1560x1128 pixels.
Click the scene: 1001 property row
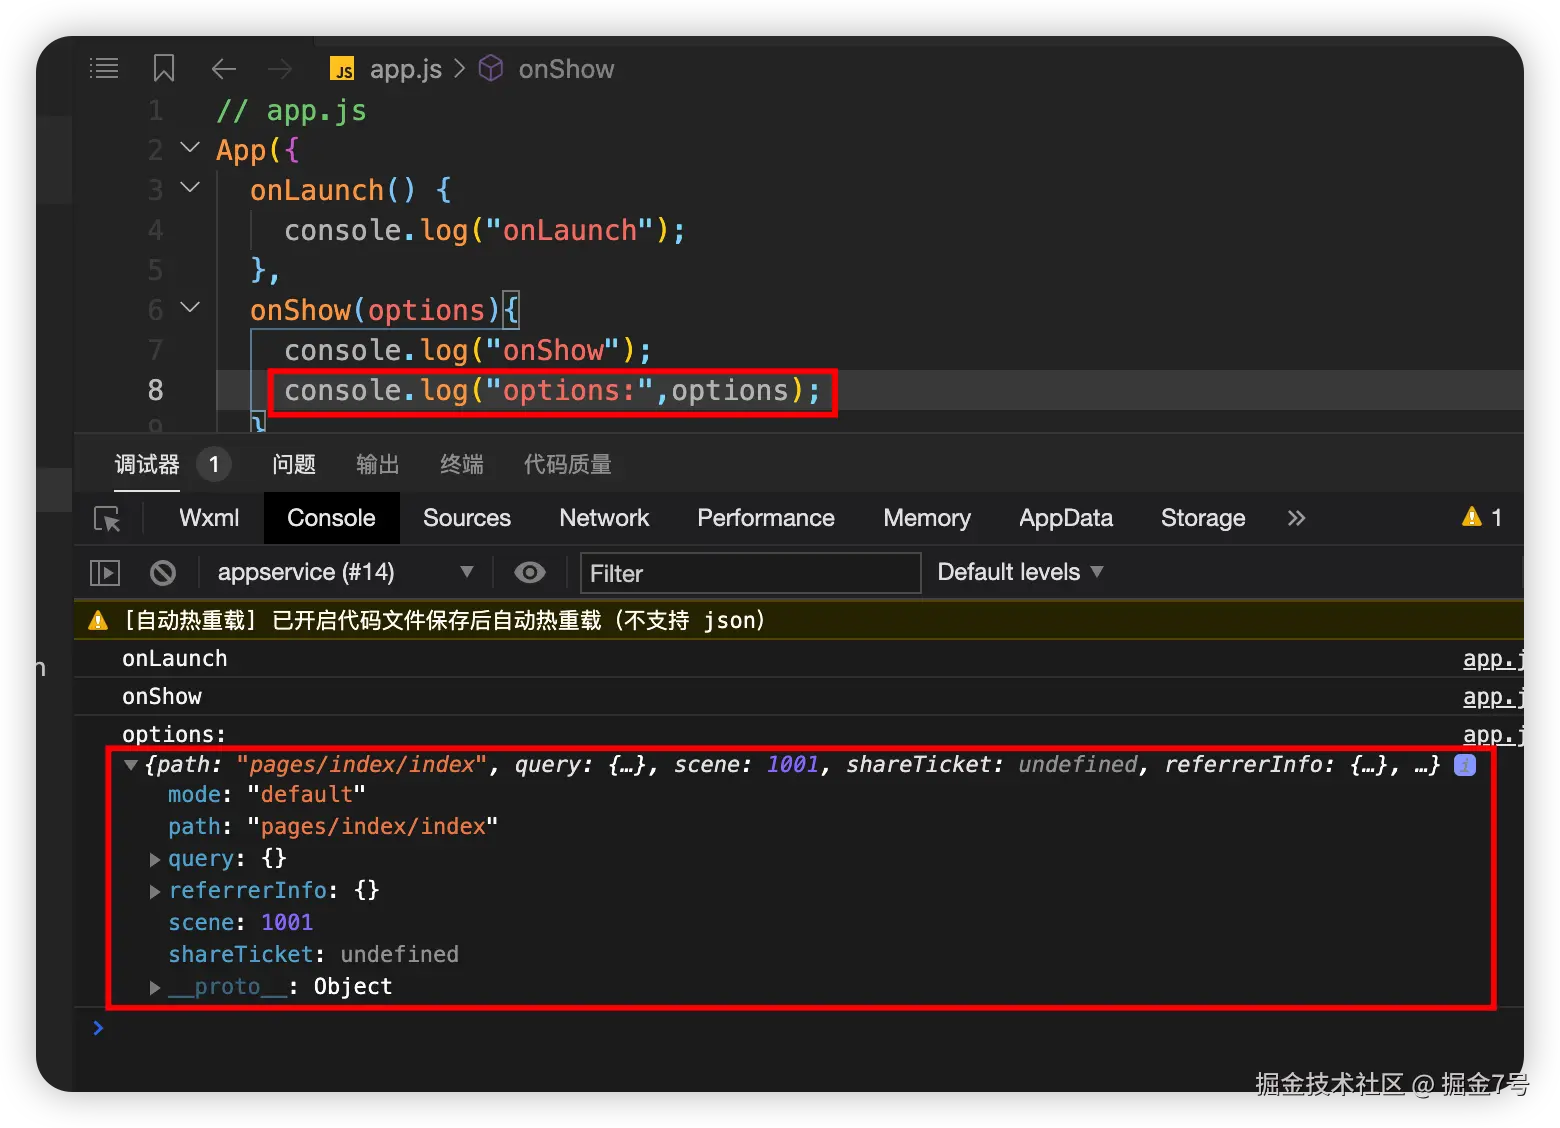point(240,923)
